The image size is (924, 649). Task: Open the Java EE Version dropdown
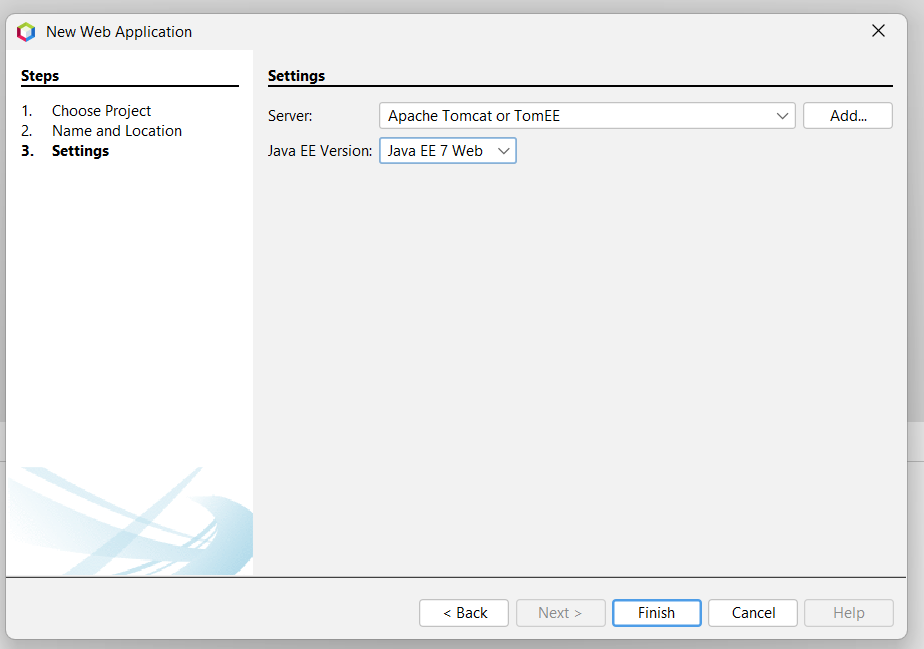[x=448, y=151]
